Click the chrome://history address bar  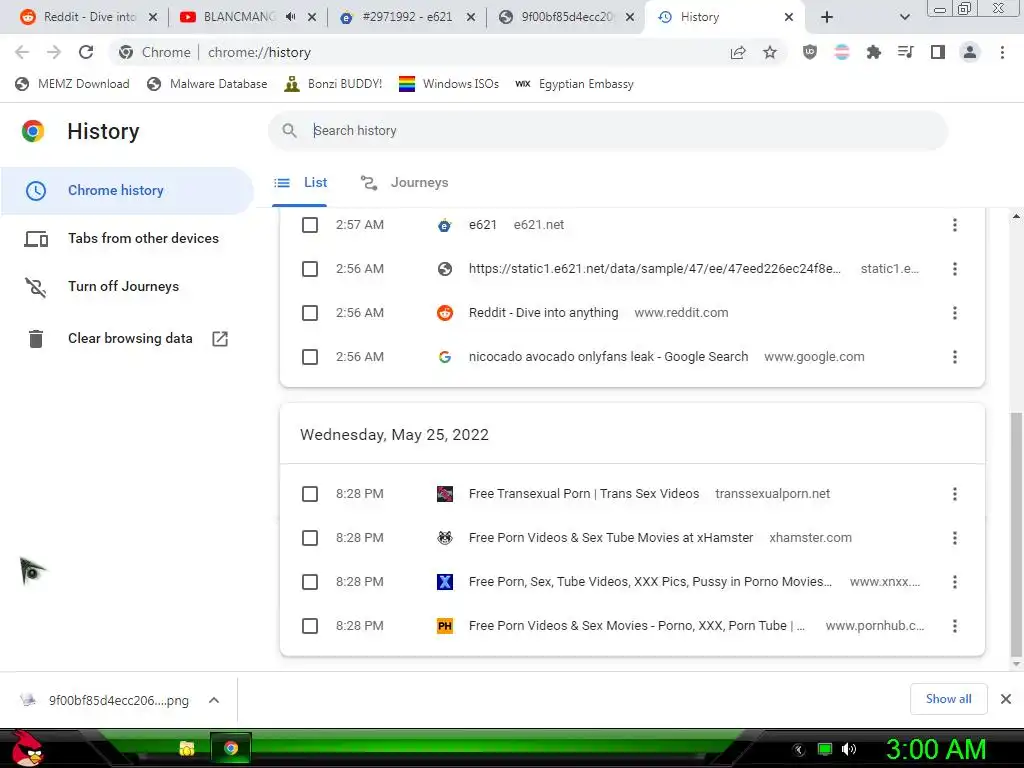coord(418,52)
